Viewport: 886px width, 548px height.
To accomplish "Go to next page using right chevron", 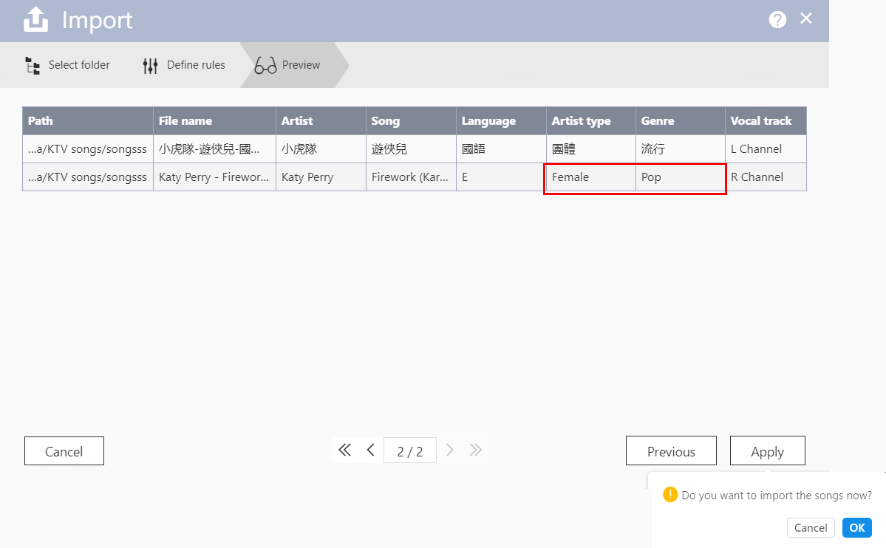I will point(450,450).
